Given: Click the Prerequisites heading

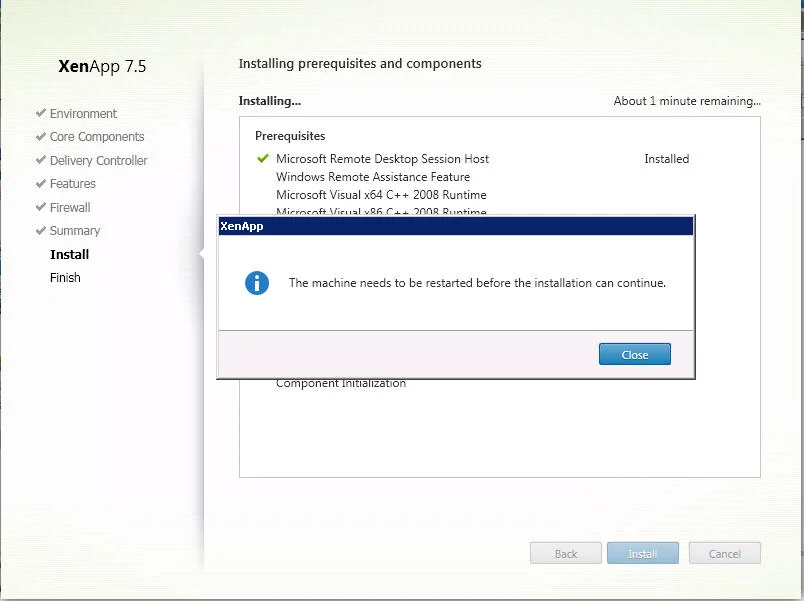Looking at the screenshot, I should 290,136.
